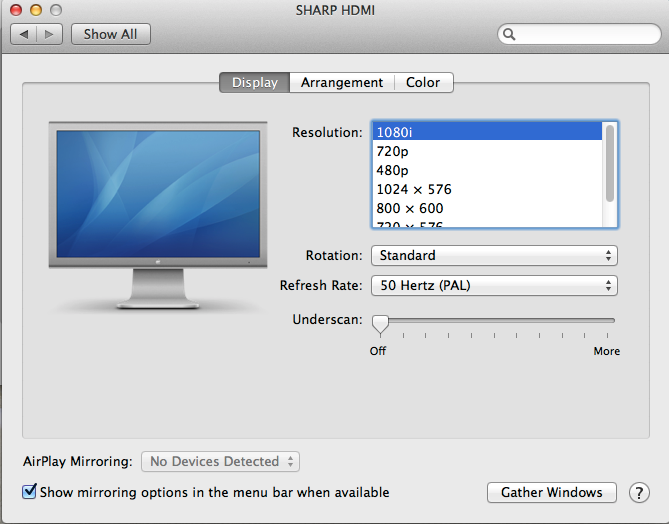Select 720p in the resolution list
Viewport: 669px width, 524px height.
pyautogui.click(x=392, y=151)
